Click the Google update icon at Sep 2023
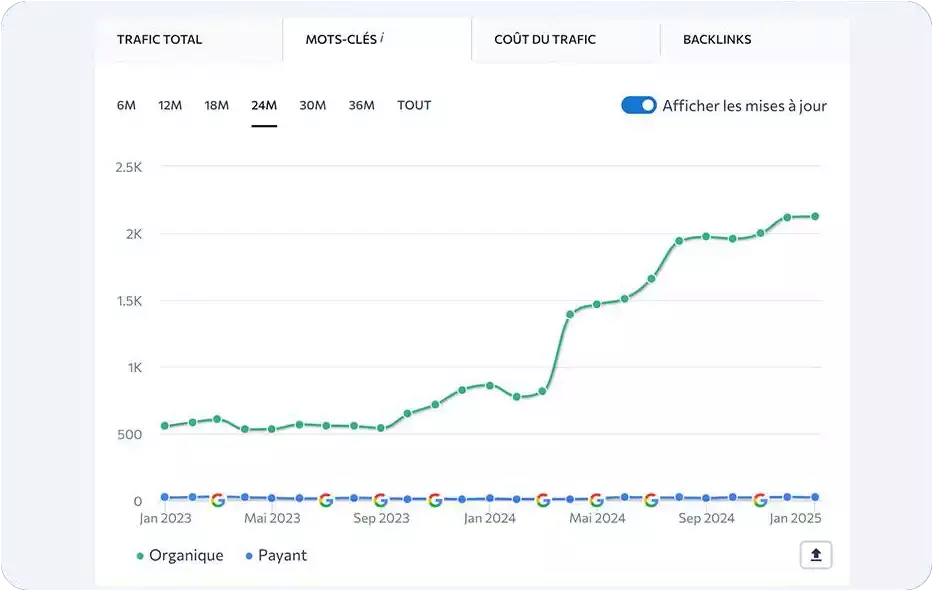This screenshot has height=591, width=933. (x=380, y=500)
